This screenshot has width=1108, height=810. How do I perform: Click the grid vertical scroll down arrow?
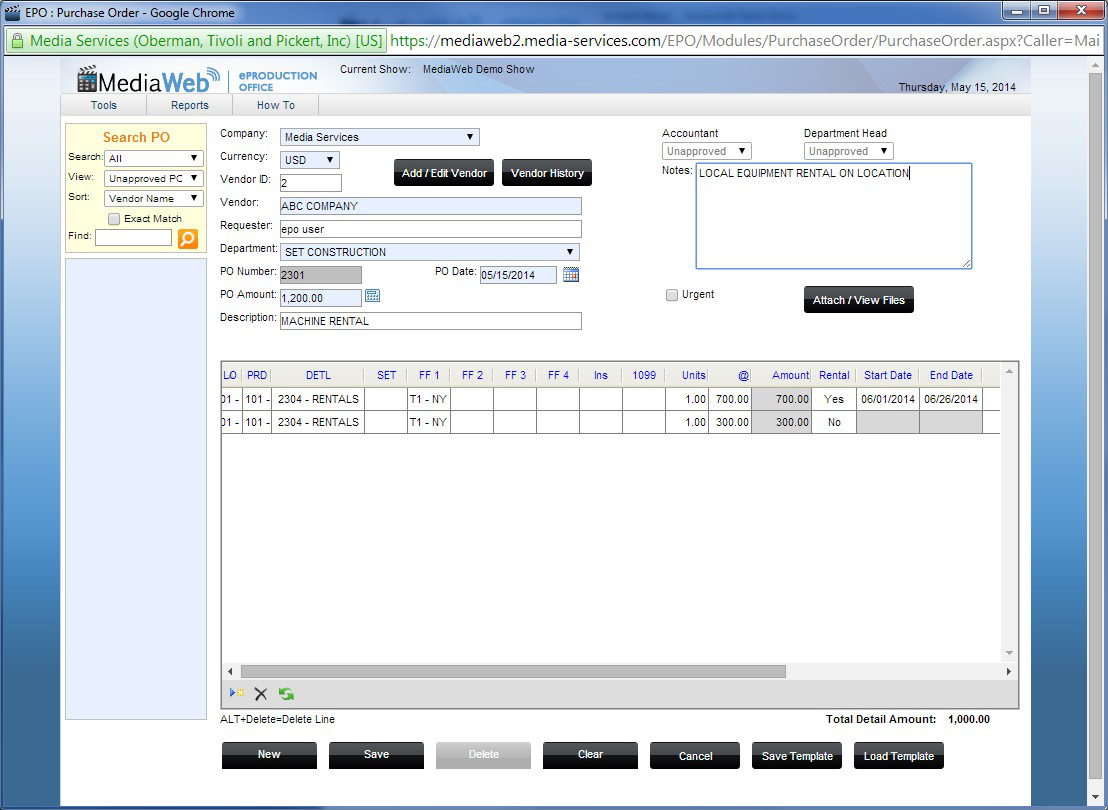[x=1010, y=652]
